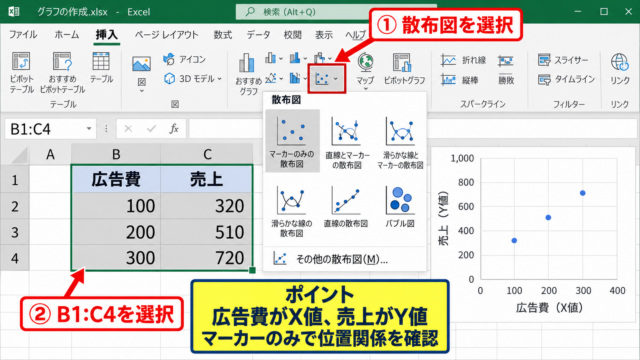The image size is (640, 360).
Task: Select column C header
Action: pyautogui.click(x=207, y=154)
